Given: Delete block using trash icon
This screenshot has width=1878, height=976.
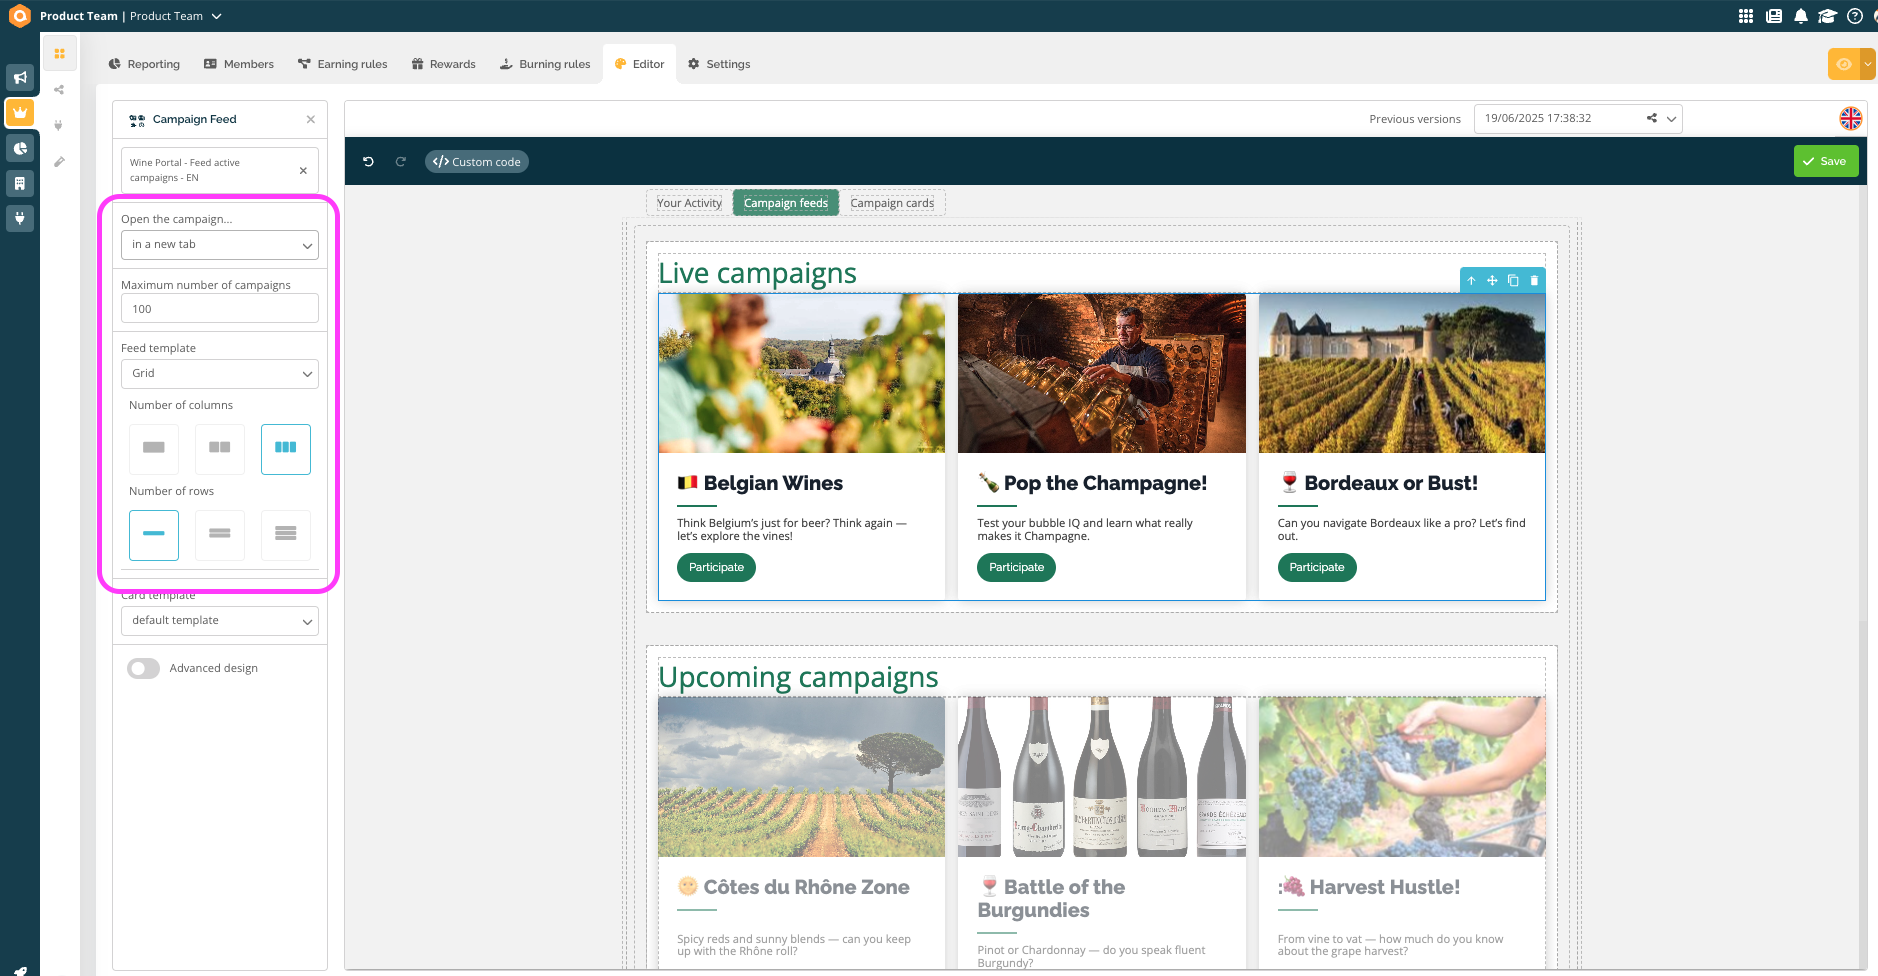Looking at the screenshot, I should tap(1534, 281).
